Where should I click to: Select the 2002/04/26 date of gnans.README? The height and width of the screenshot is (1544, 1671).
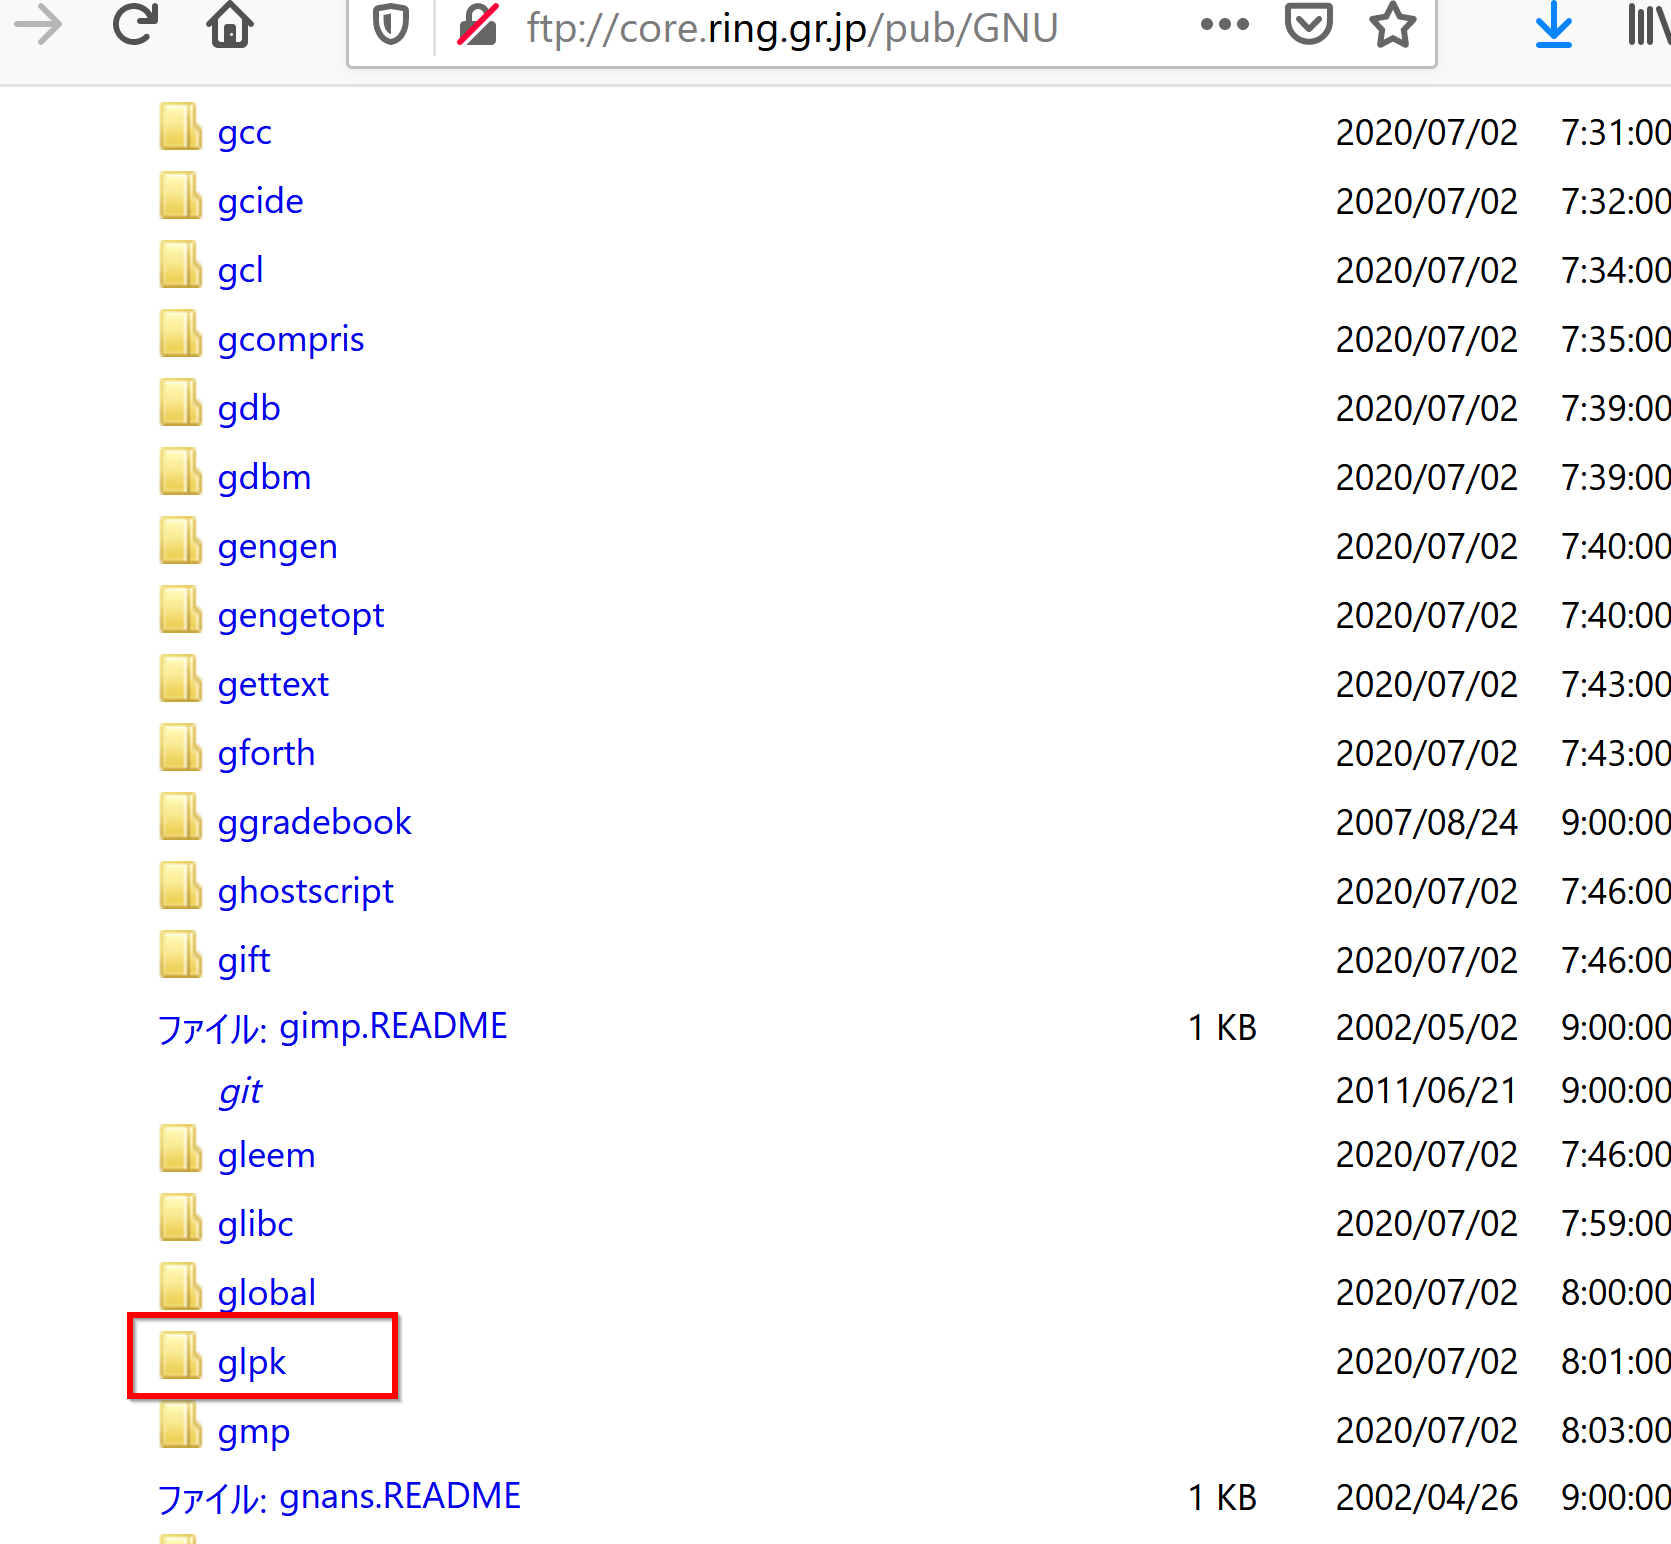(1427, 1497)
